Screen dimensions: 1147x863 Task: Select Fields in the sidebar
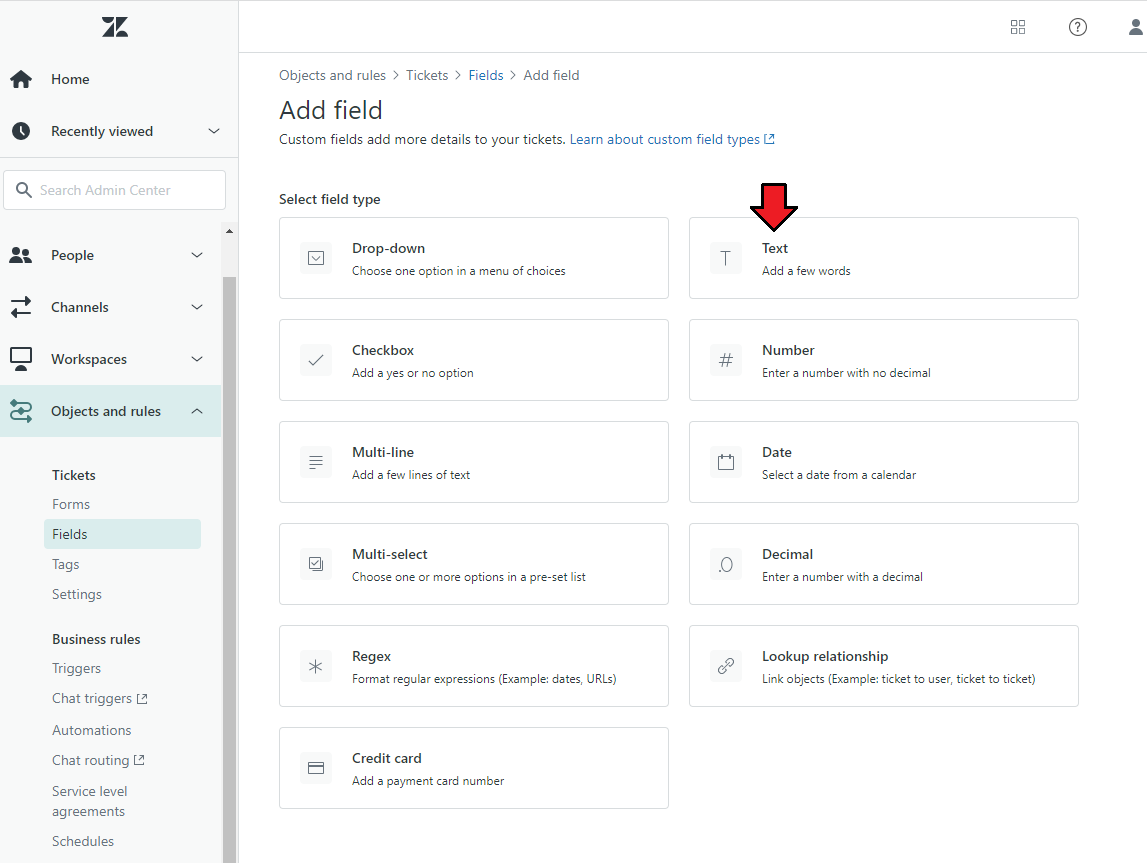[122, 534]
